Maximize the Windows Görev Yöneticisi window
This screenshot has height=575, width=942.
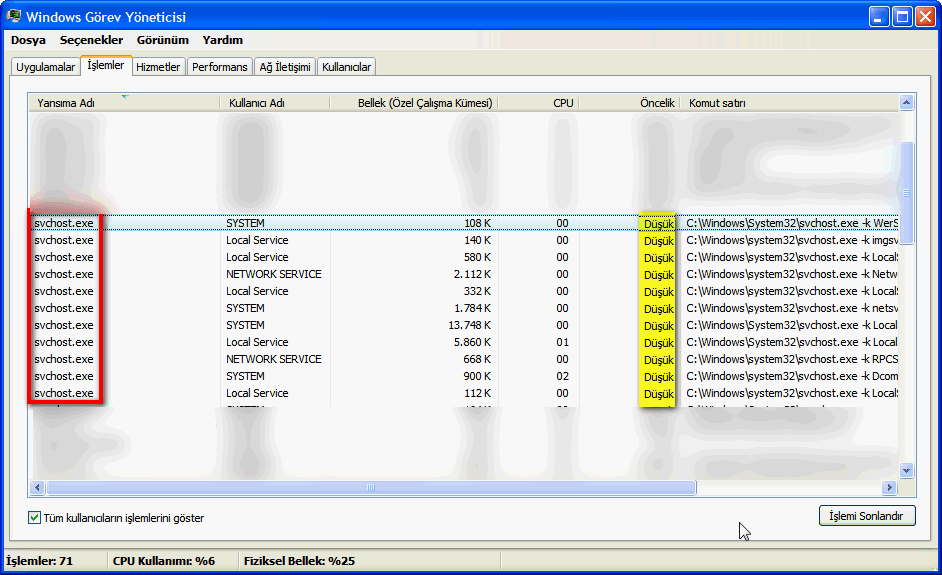[902, 16]
